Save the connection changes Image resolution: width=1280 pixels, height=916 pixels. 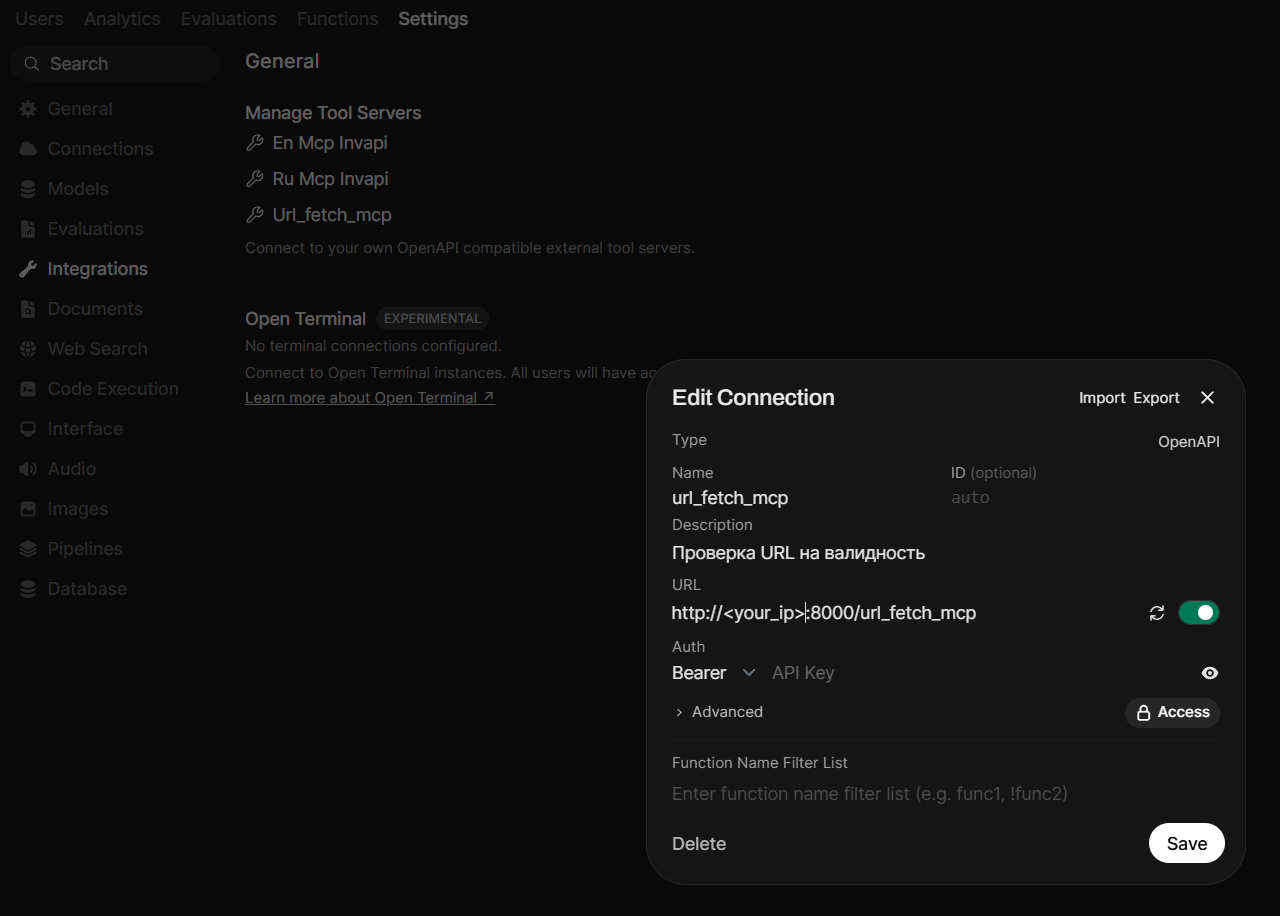pos(1186,843)
